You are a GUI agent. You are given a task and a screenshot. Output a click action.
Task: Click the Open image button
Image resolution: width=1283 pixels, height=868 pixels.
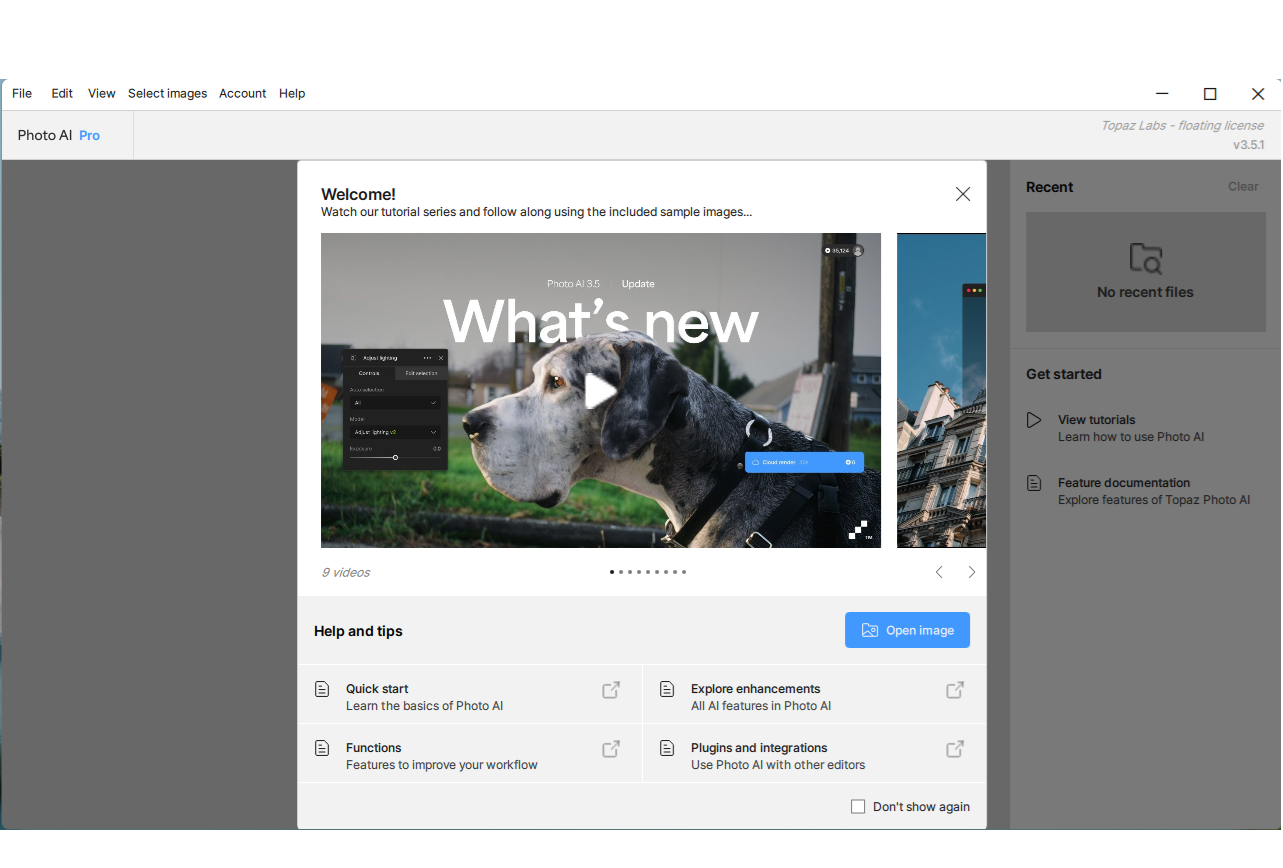coord(907,630)
